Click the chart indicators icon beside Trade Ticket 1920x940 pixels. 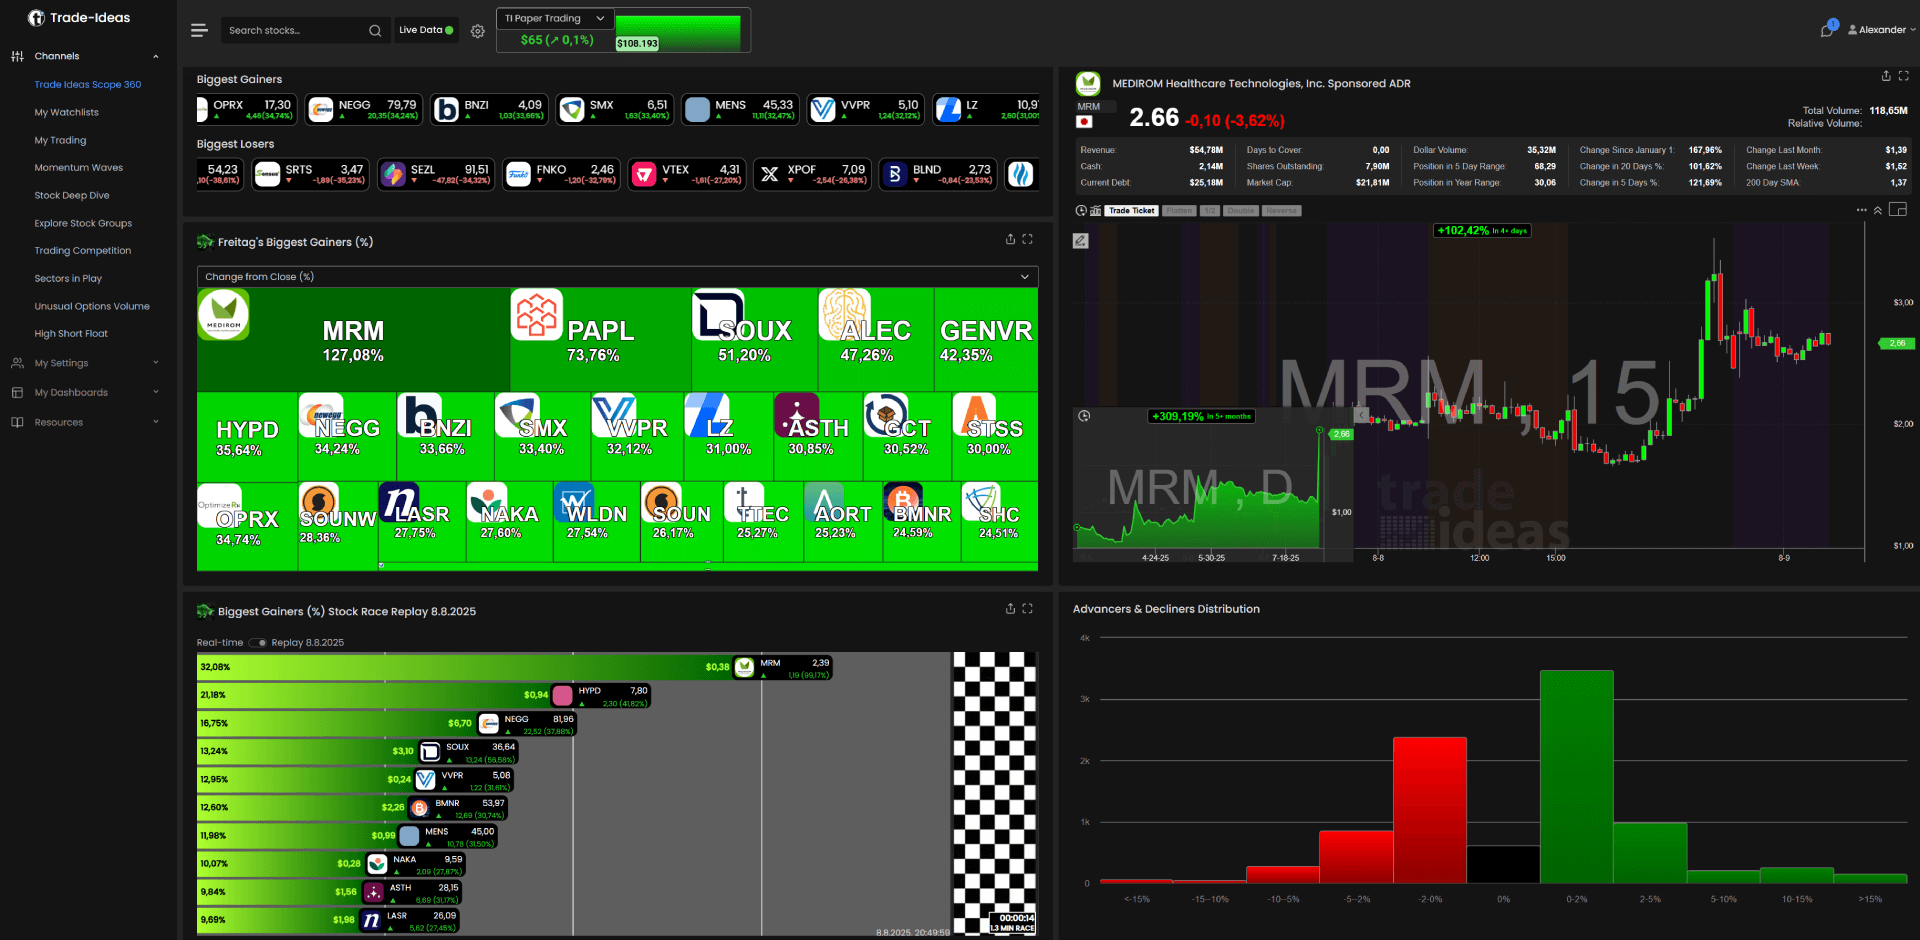tap(1095, 211)
